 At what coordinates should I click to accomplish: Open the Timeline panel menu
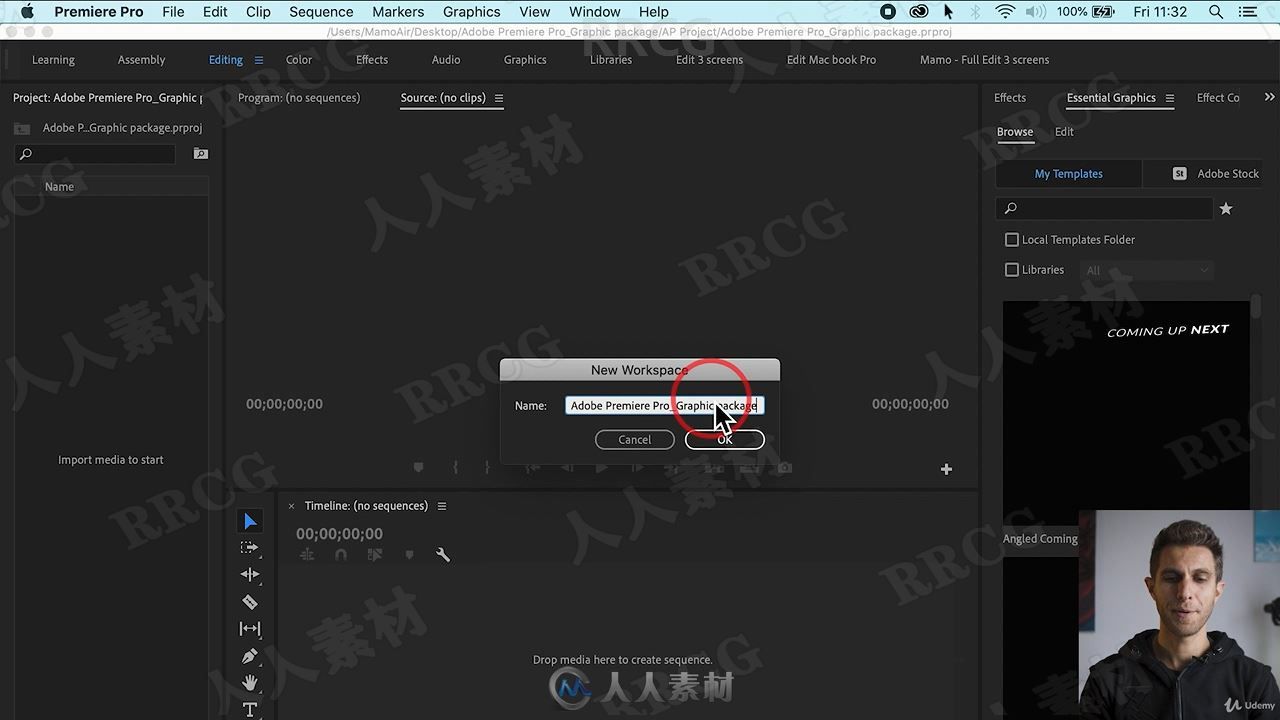pyautogui.click(x=442, y=506)
